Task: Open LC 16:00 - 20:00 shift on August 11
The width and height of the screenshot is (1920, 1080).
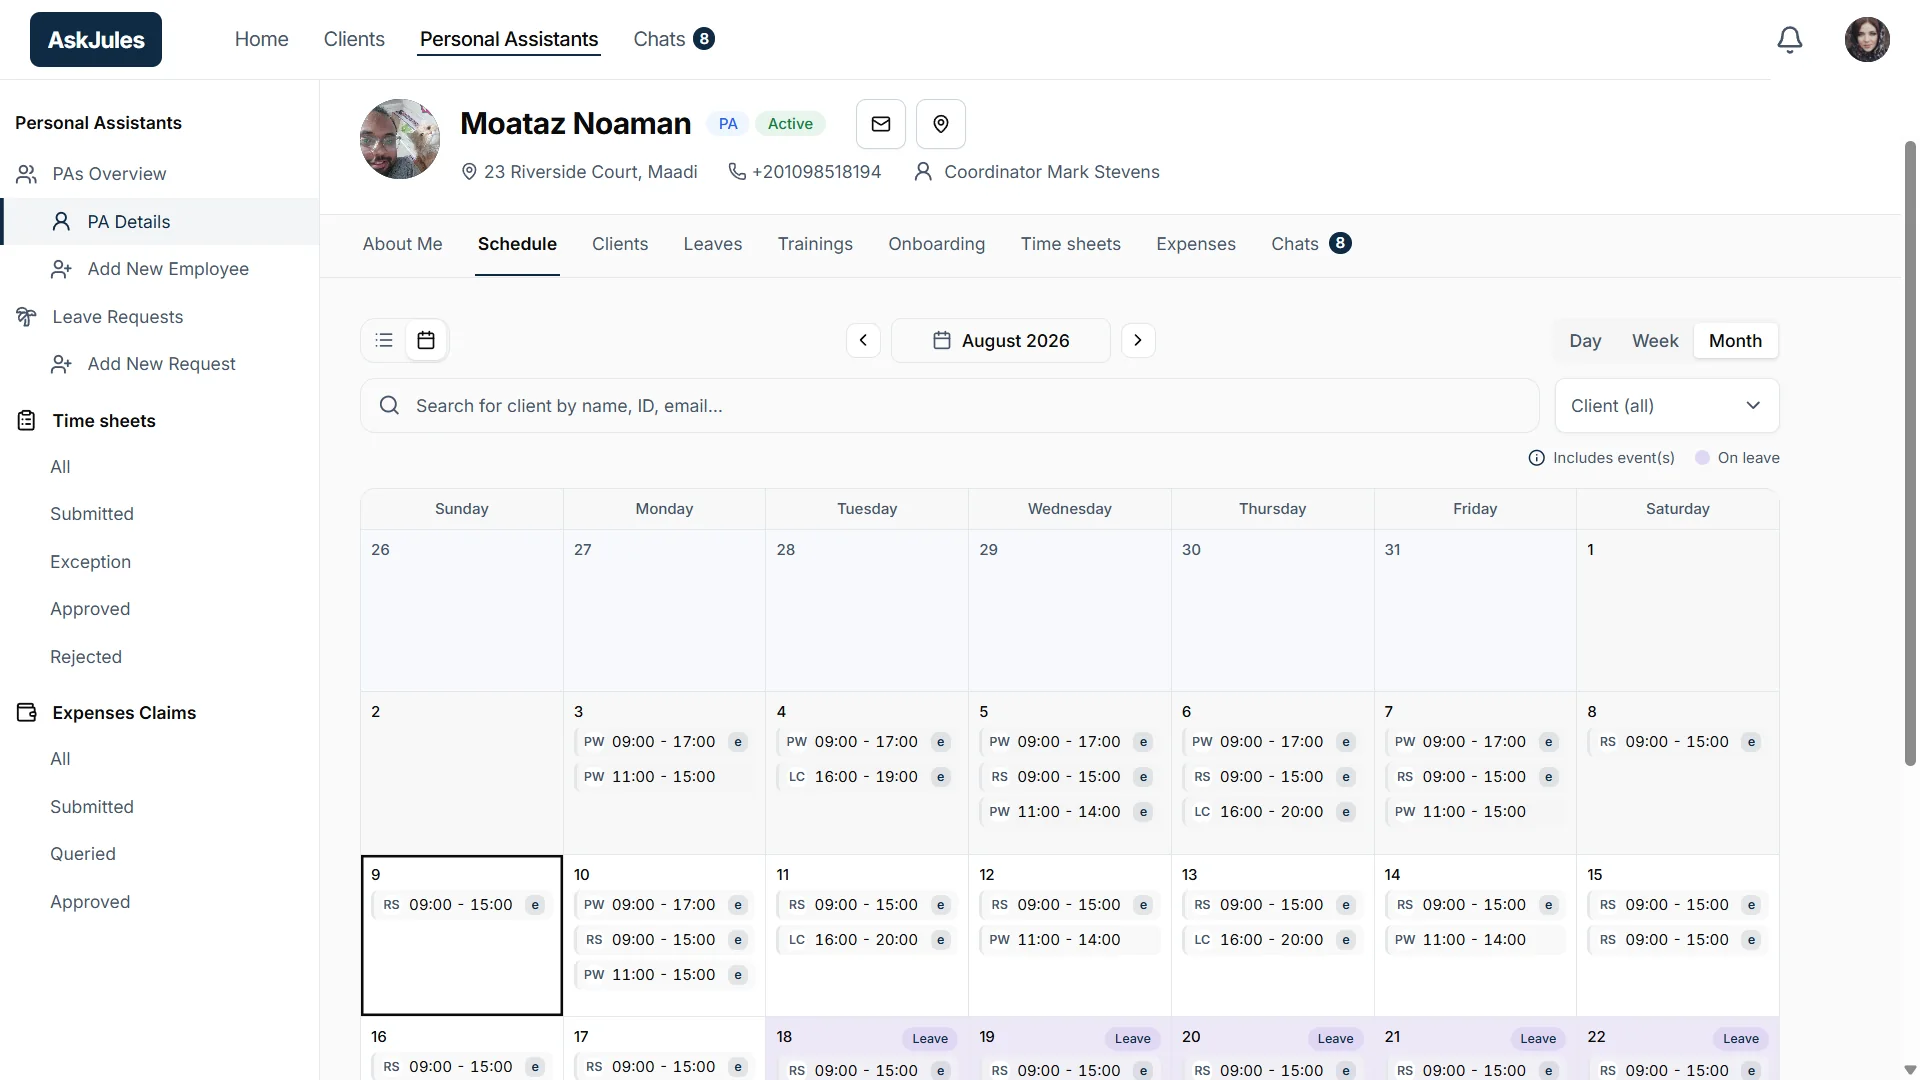Action: (866, 940)
